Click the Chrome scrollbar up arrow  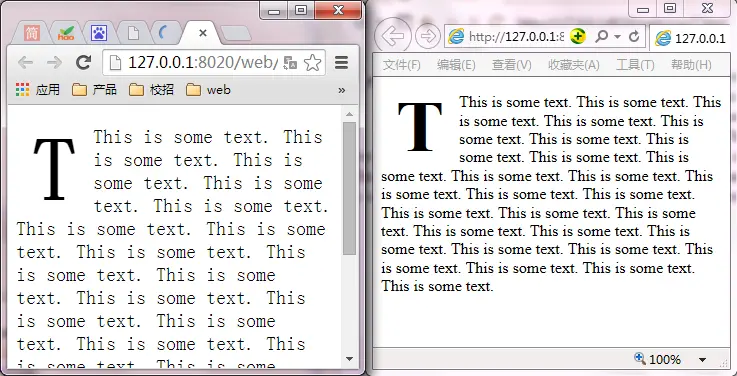pyautogui.click(x=349, y=113)
